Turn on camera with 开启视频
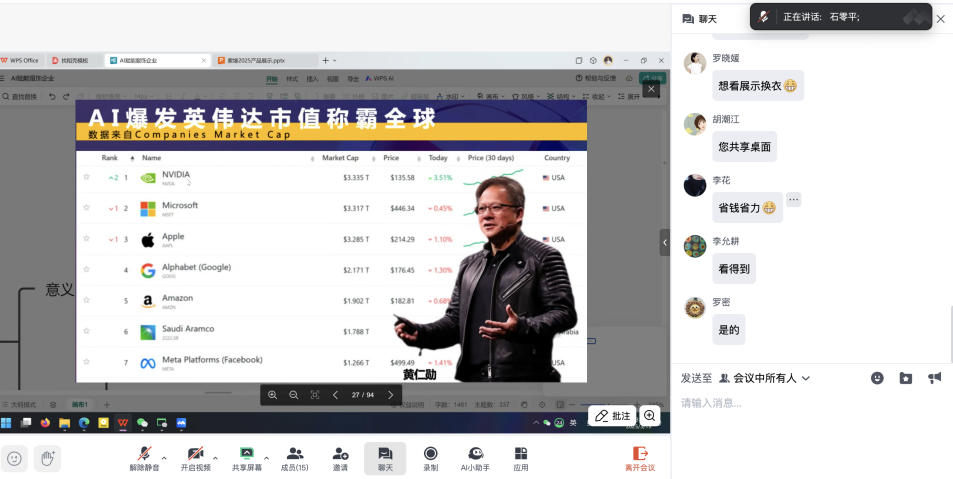Screen dimensions: 953x479 (195, 458)
